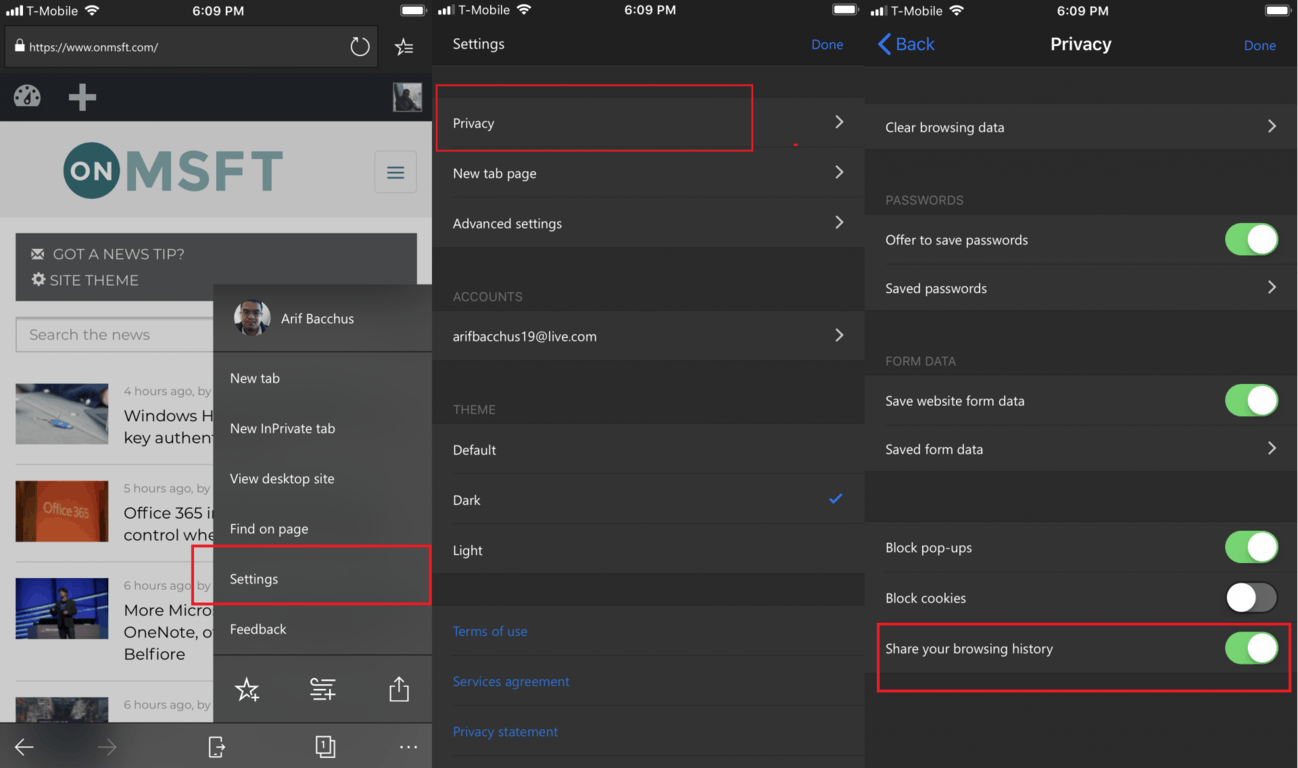Viewport: 1298px width, 768px height.
Task: Tap the plus icon below address bar
Action: point(82,97)
